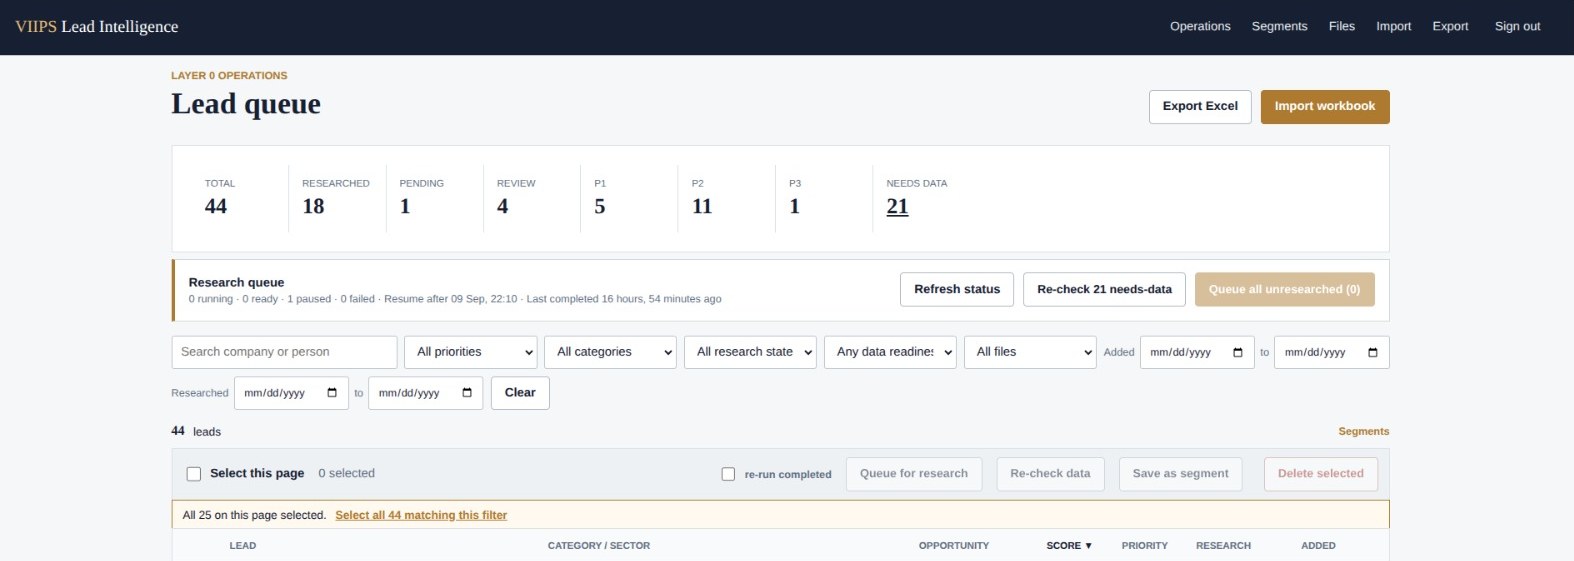The image size is (1574, 561).
Task: Click the Researched start date field
Action: [x=291, y=393]
